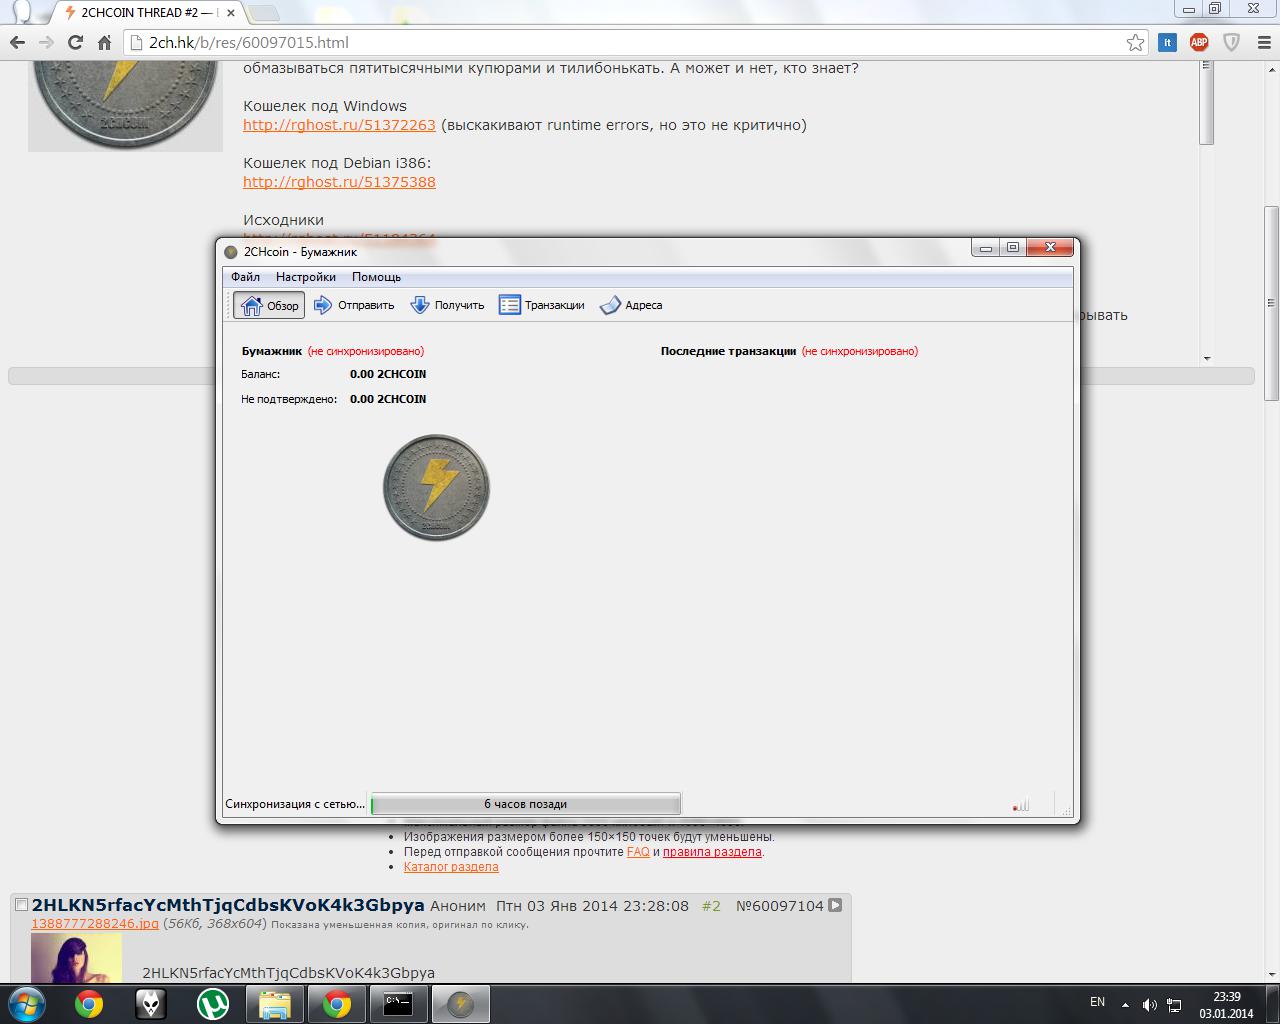Open the Chrome menu button
Image resolution: width=1280 pixels, height=1024 pixels.
(1263, 42)
